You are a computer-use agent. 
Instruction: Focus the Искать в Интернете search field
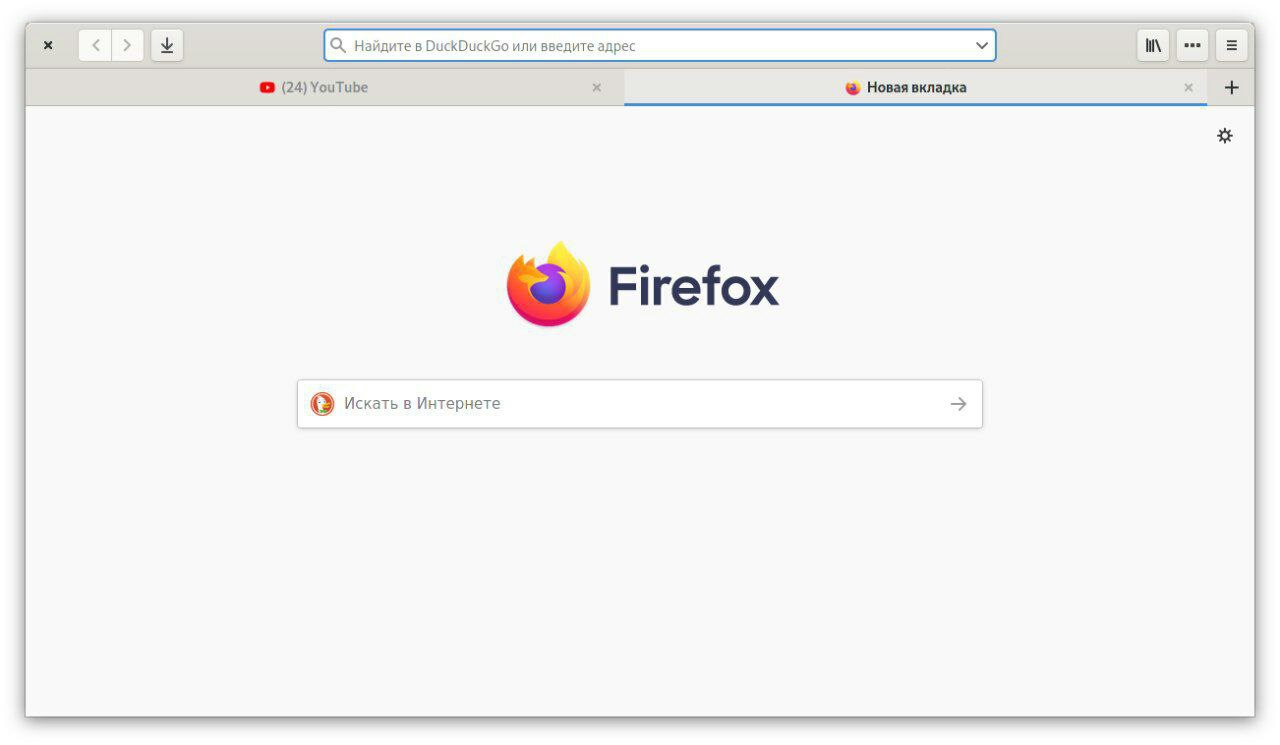click(640, 404)
